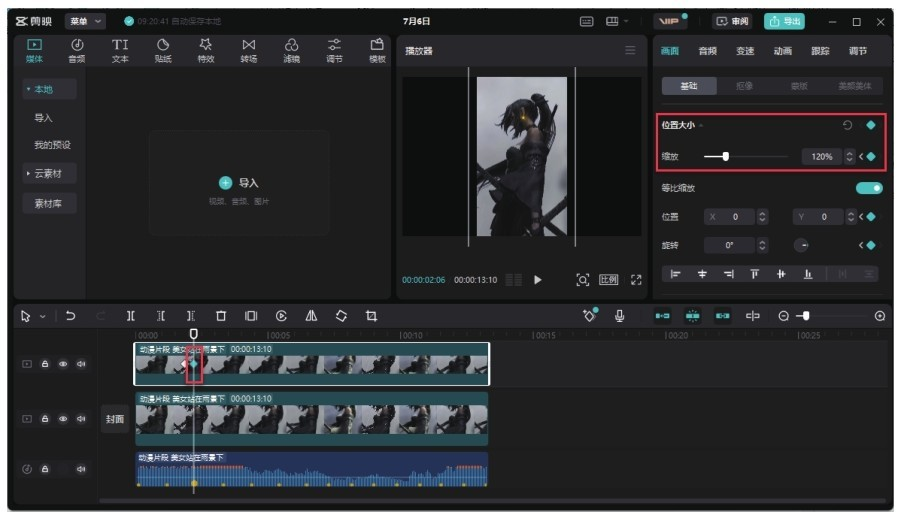The width and height of the screenshot is (901, 518).
Task: Toggle visibility eye of top video track
Action: click(x=63, y=364)
